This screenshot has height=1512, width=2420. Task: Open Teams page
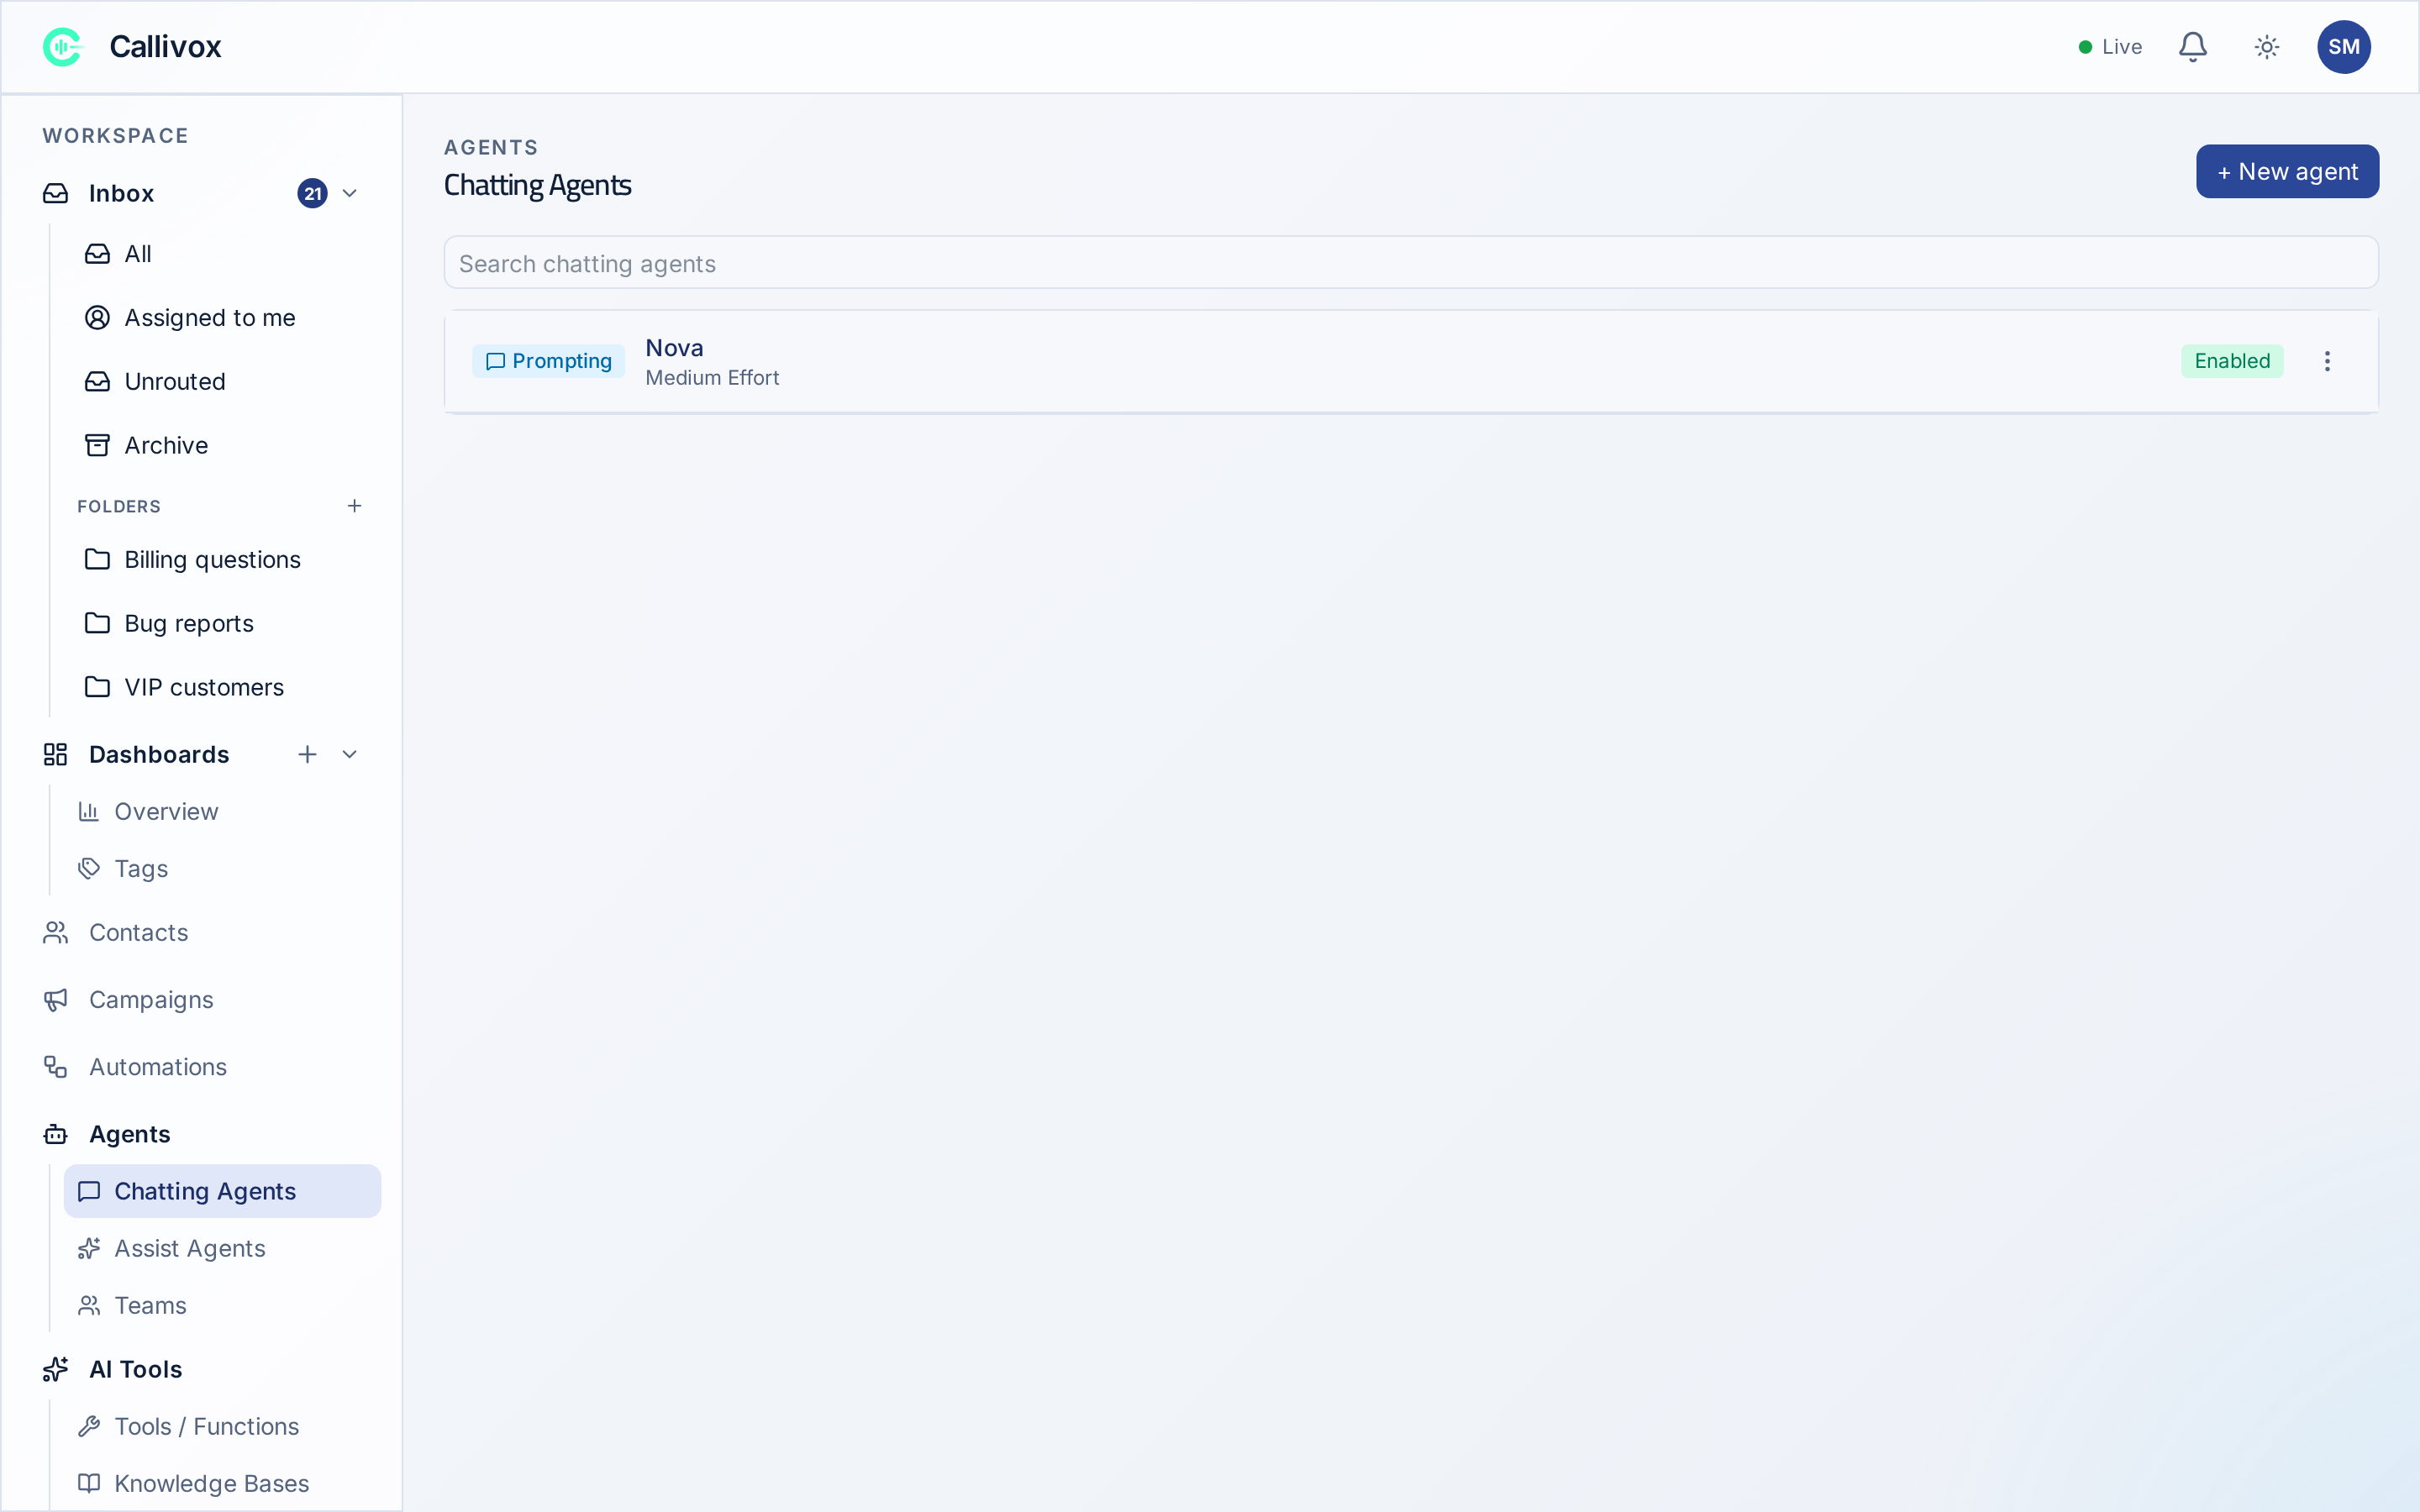click(x=222, y=1305)
